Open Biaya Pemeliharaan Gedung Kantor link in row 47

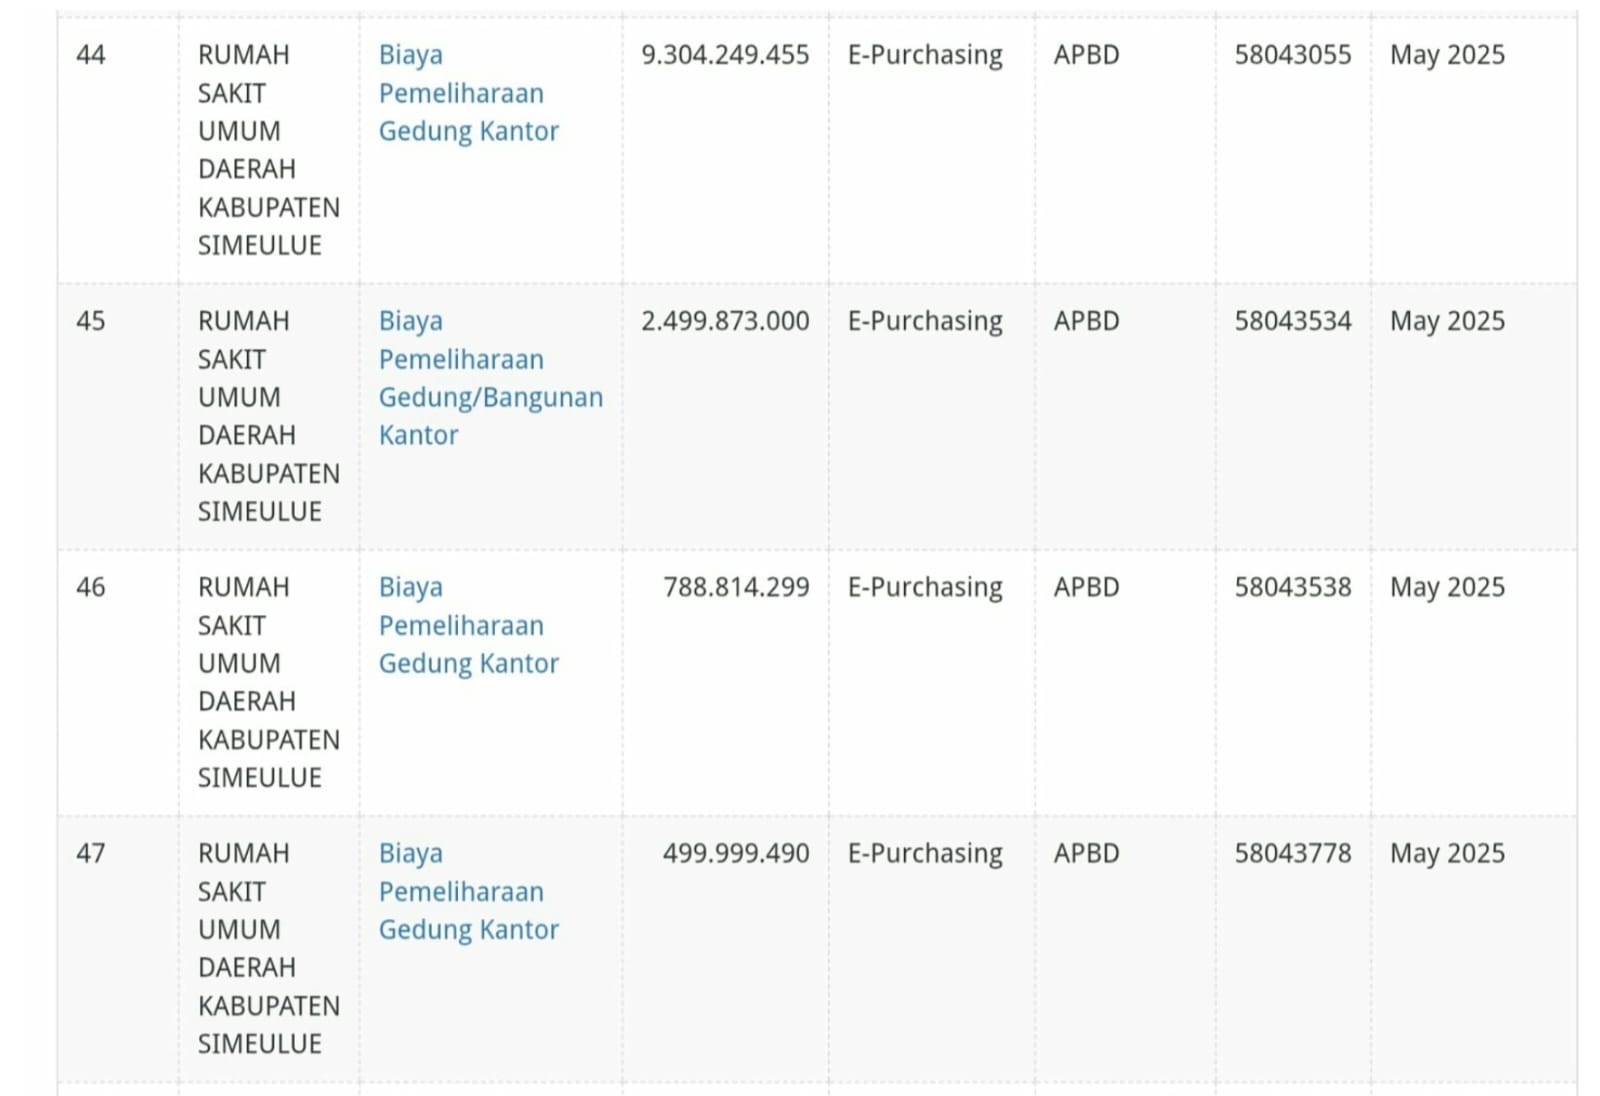(468, 891)
